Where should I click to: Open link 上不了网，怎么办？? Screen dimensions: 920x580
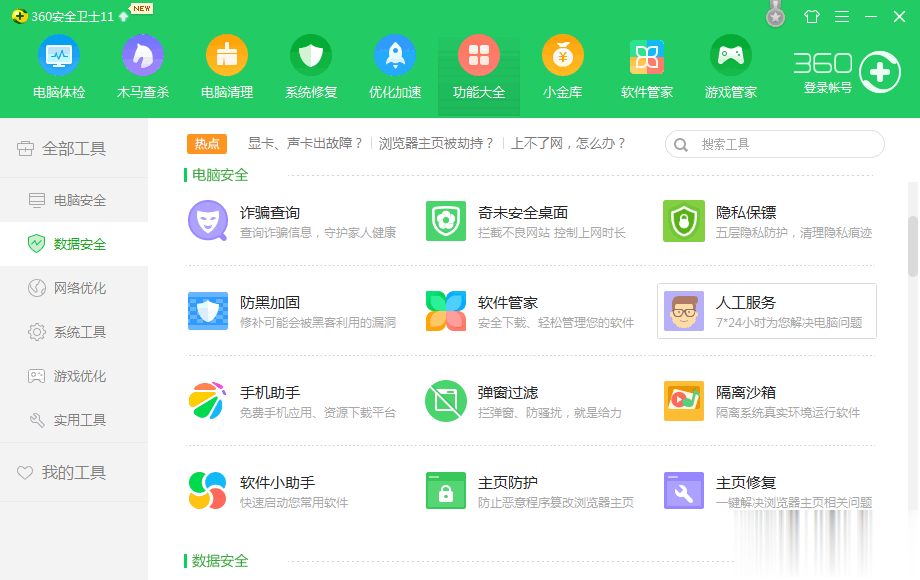pyautogui.click(x=569, y=144)
